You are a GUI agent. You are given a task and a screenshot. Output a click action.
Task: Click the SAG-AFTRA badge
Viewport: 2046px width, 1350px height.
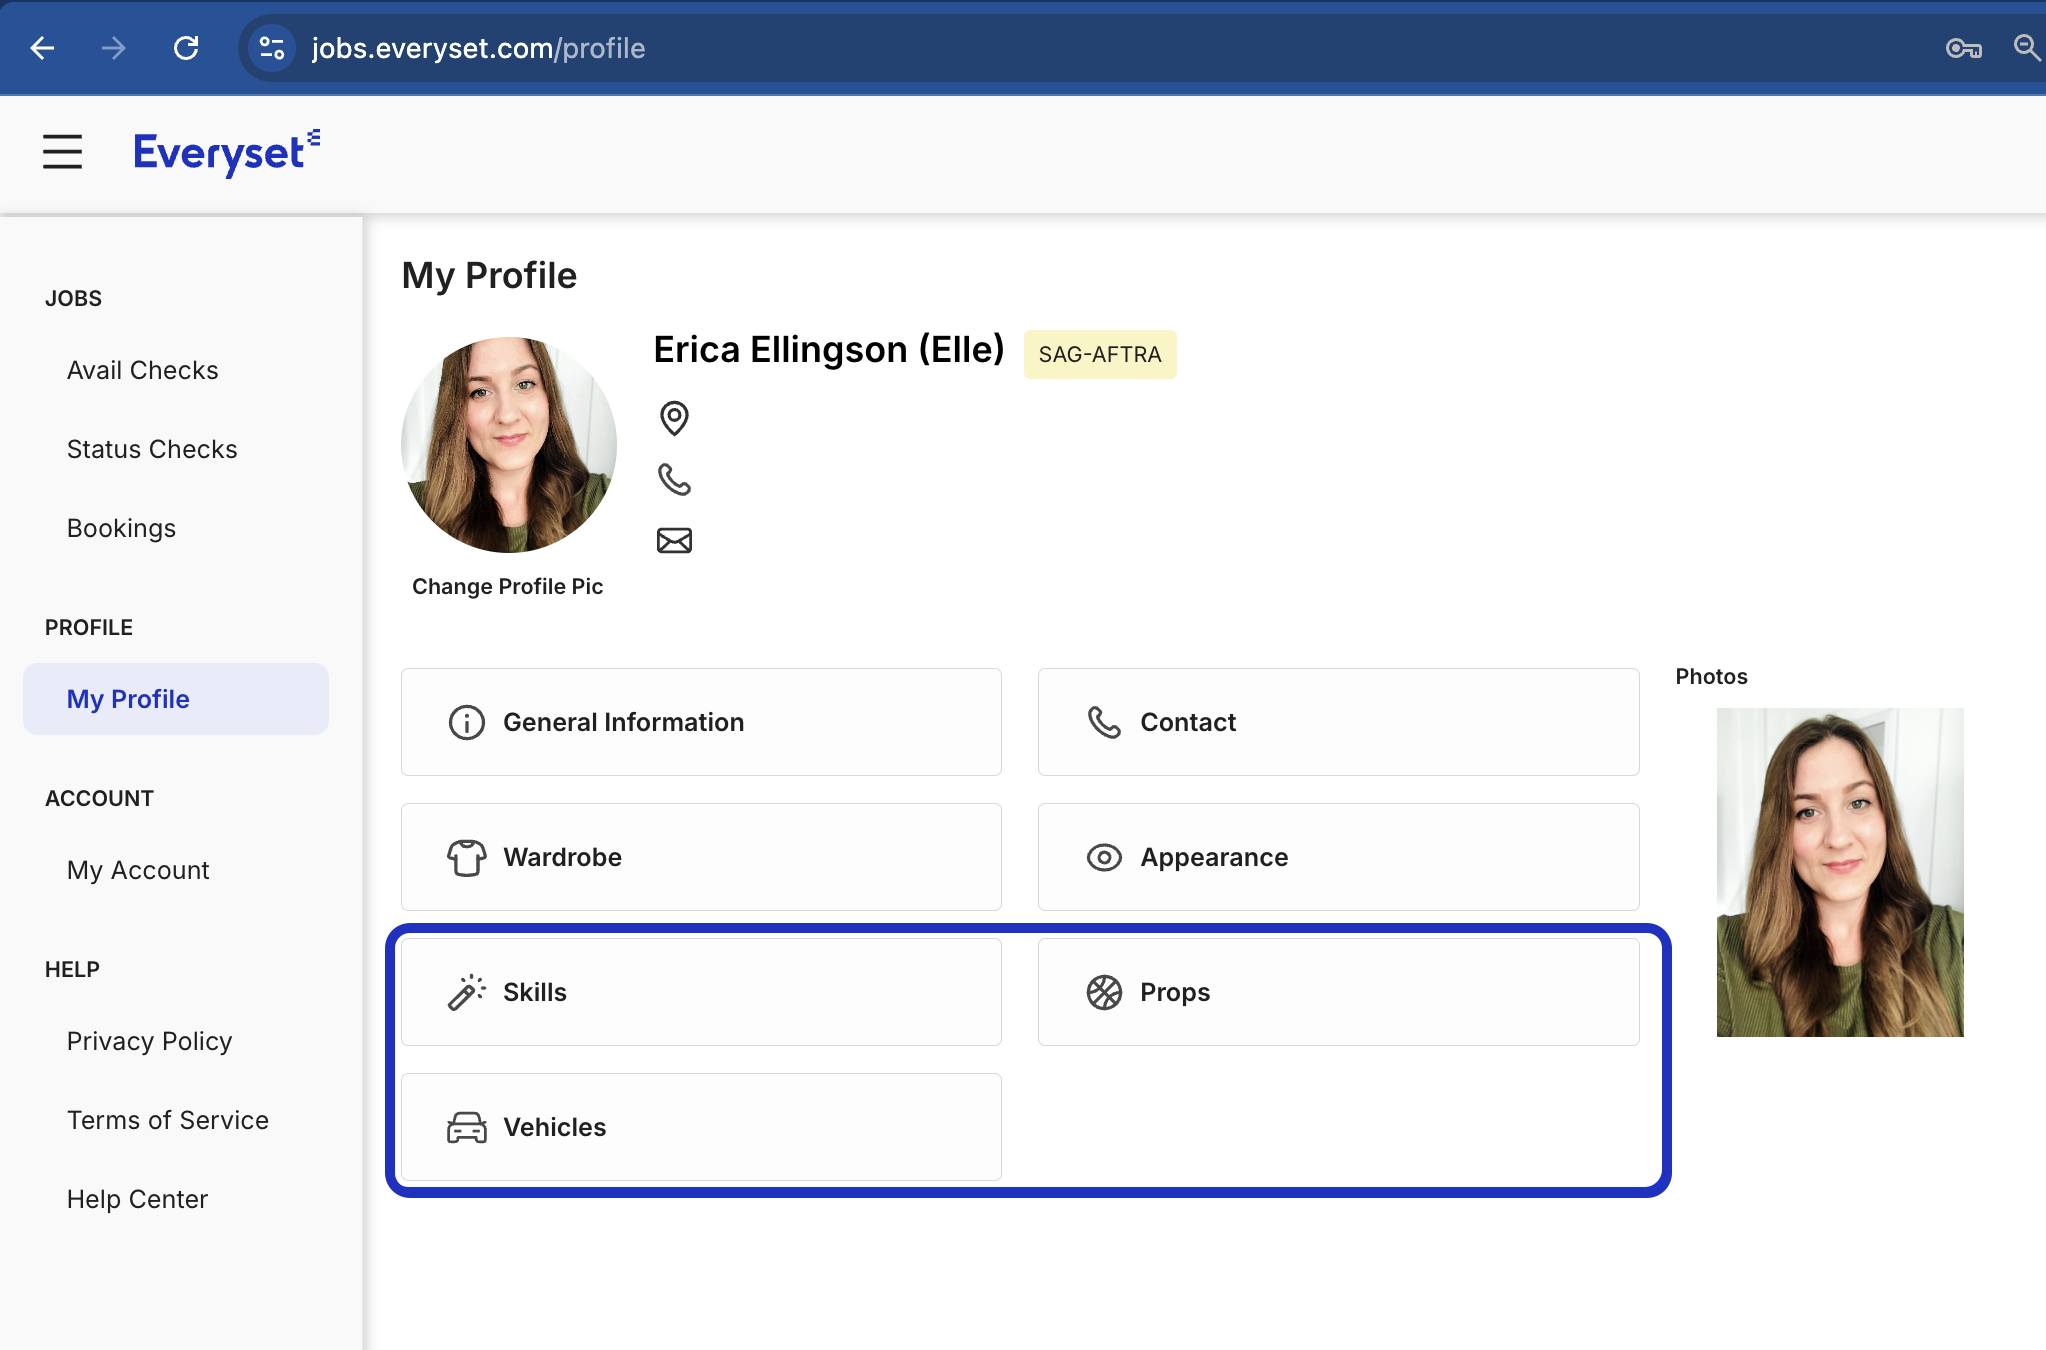1100,354
